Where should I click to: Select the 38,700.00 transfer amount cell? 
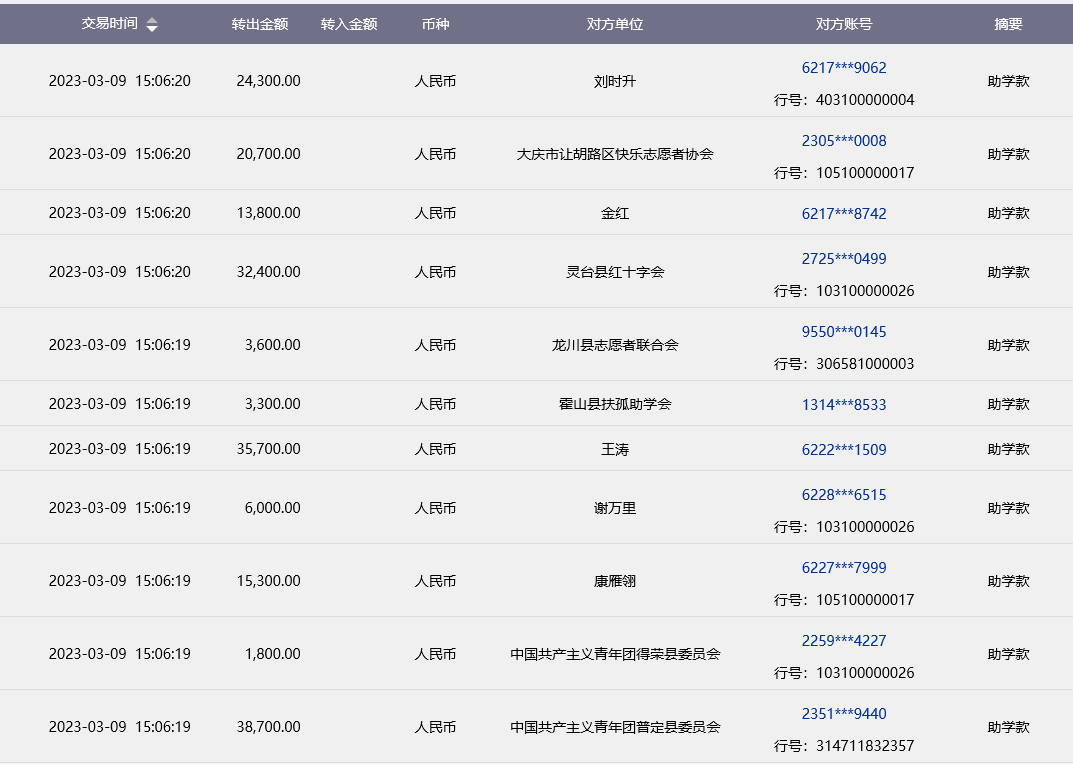tap(268, 727)
